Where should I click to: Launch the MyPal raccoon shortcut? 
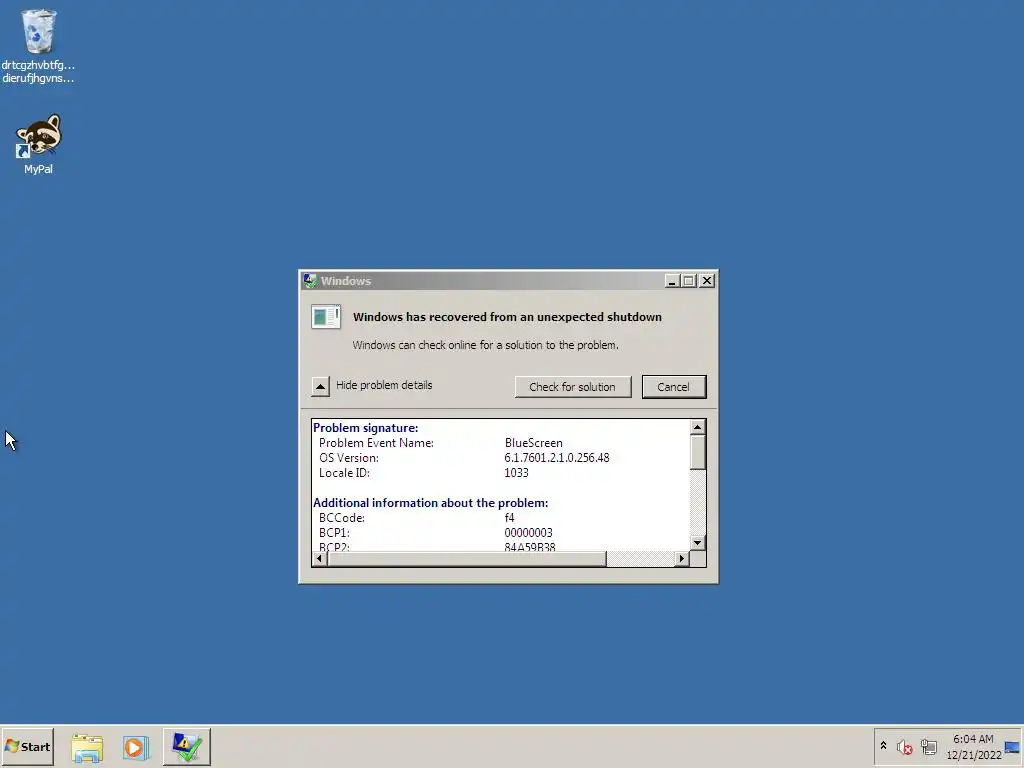point(39,144)
